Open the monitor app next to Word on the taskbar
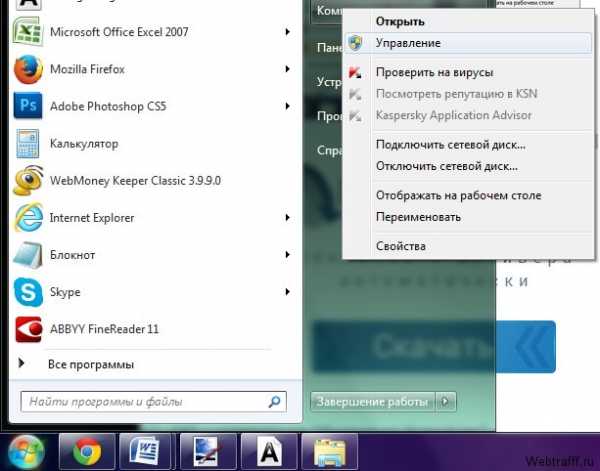The image size is (600, 471). pos(208,452)
